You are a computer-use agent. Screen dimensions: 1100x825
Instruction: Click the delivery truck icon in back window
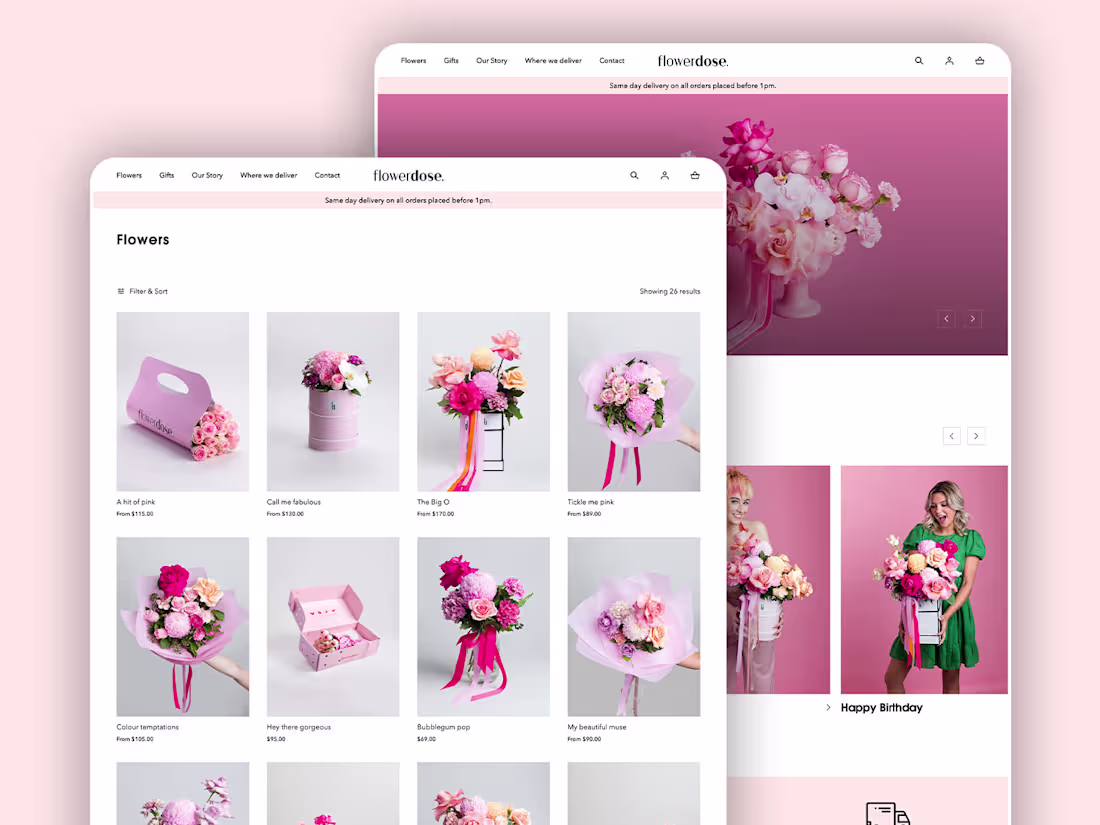(887, 814)
